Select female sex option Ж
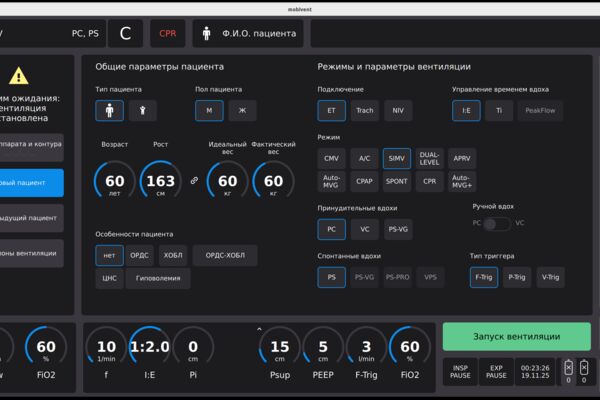 coord(243,111)
